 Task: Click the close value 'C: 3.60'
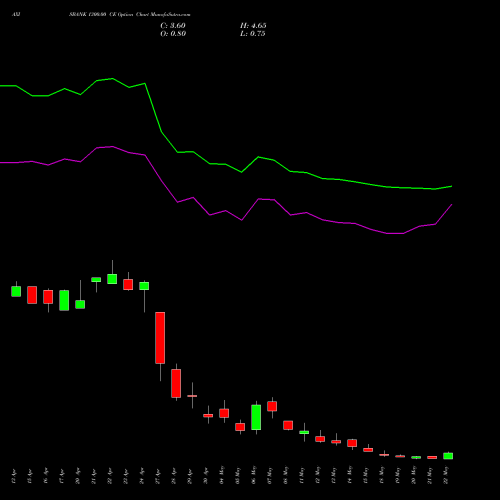[173, 26]
